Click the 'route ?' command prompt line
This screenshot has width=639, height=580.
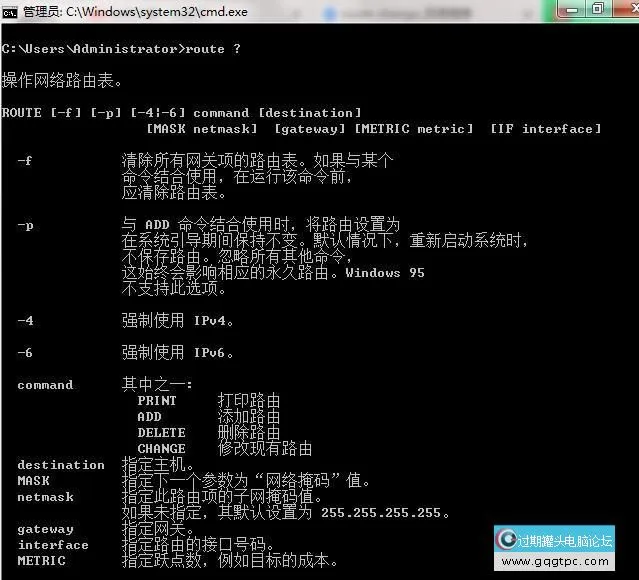coord(121,49)
